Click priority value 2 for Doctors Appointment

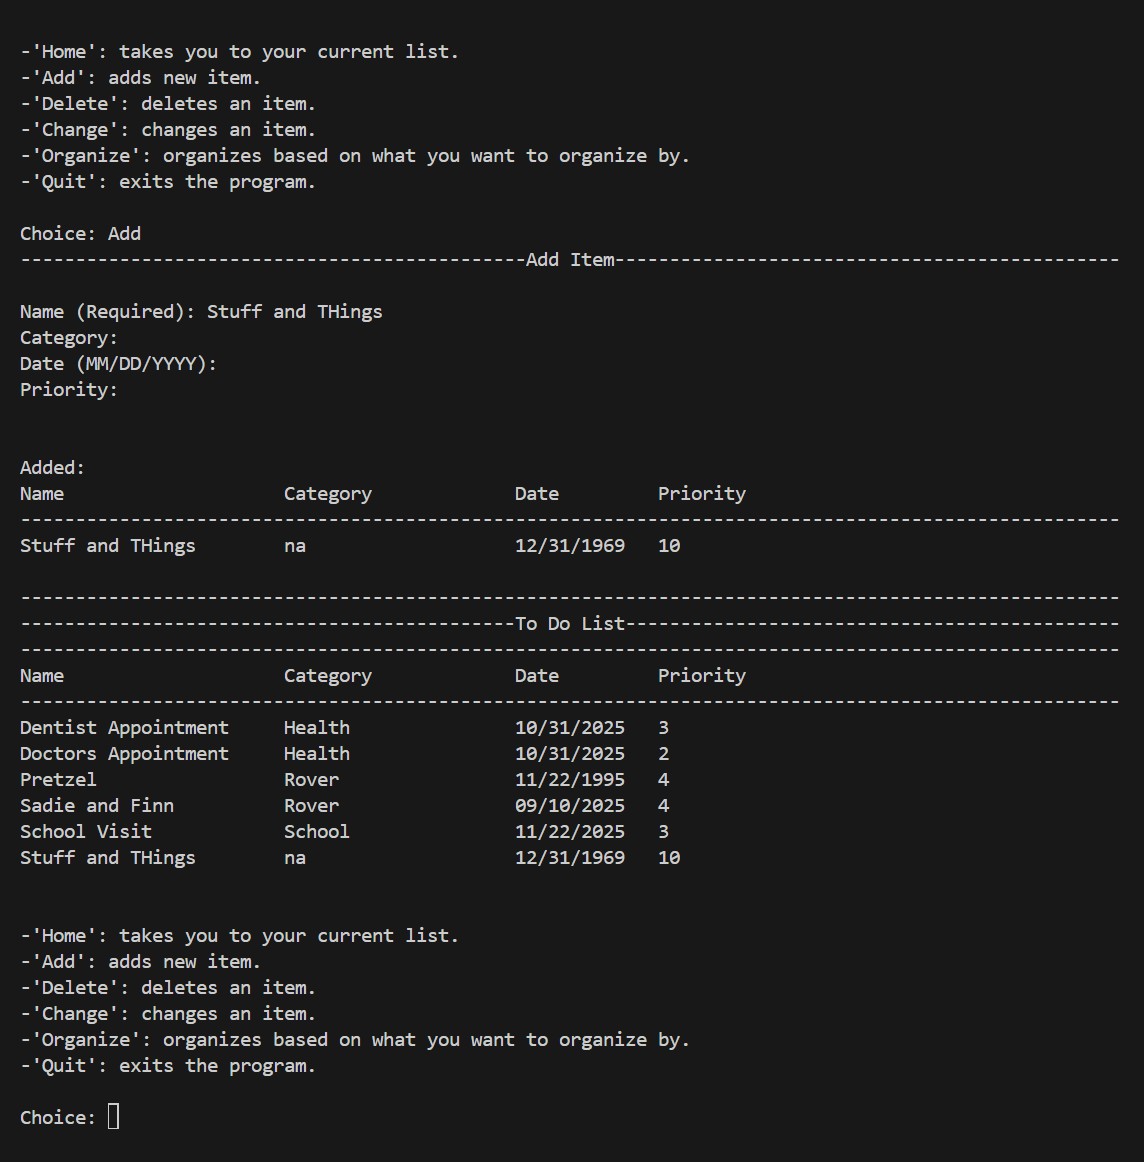tap(663, 754)
